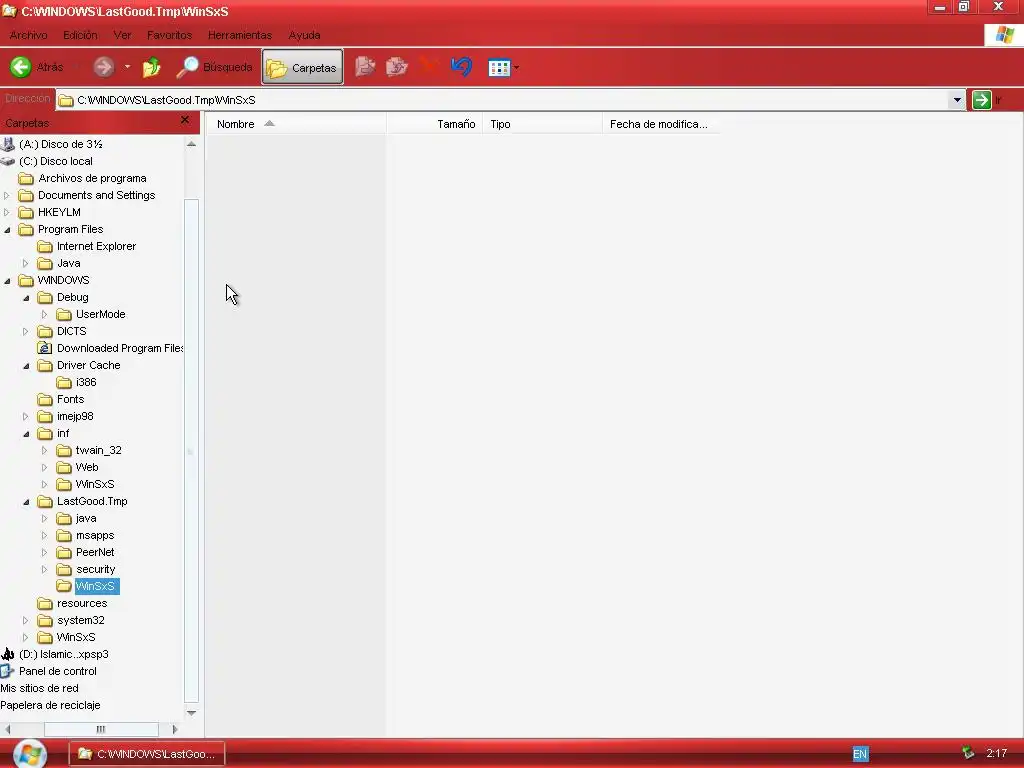Click folder tree vertical scroll down arrow
The image size is (1024, 768).
(191, 713)
